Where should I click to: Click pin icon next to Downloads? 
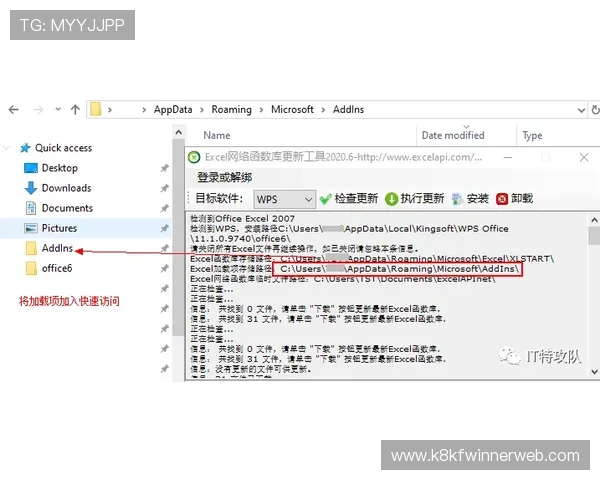pyautogui.click(x=165, y=188)
